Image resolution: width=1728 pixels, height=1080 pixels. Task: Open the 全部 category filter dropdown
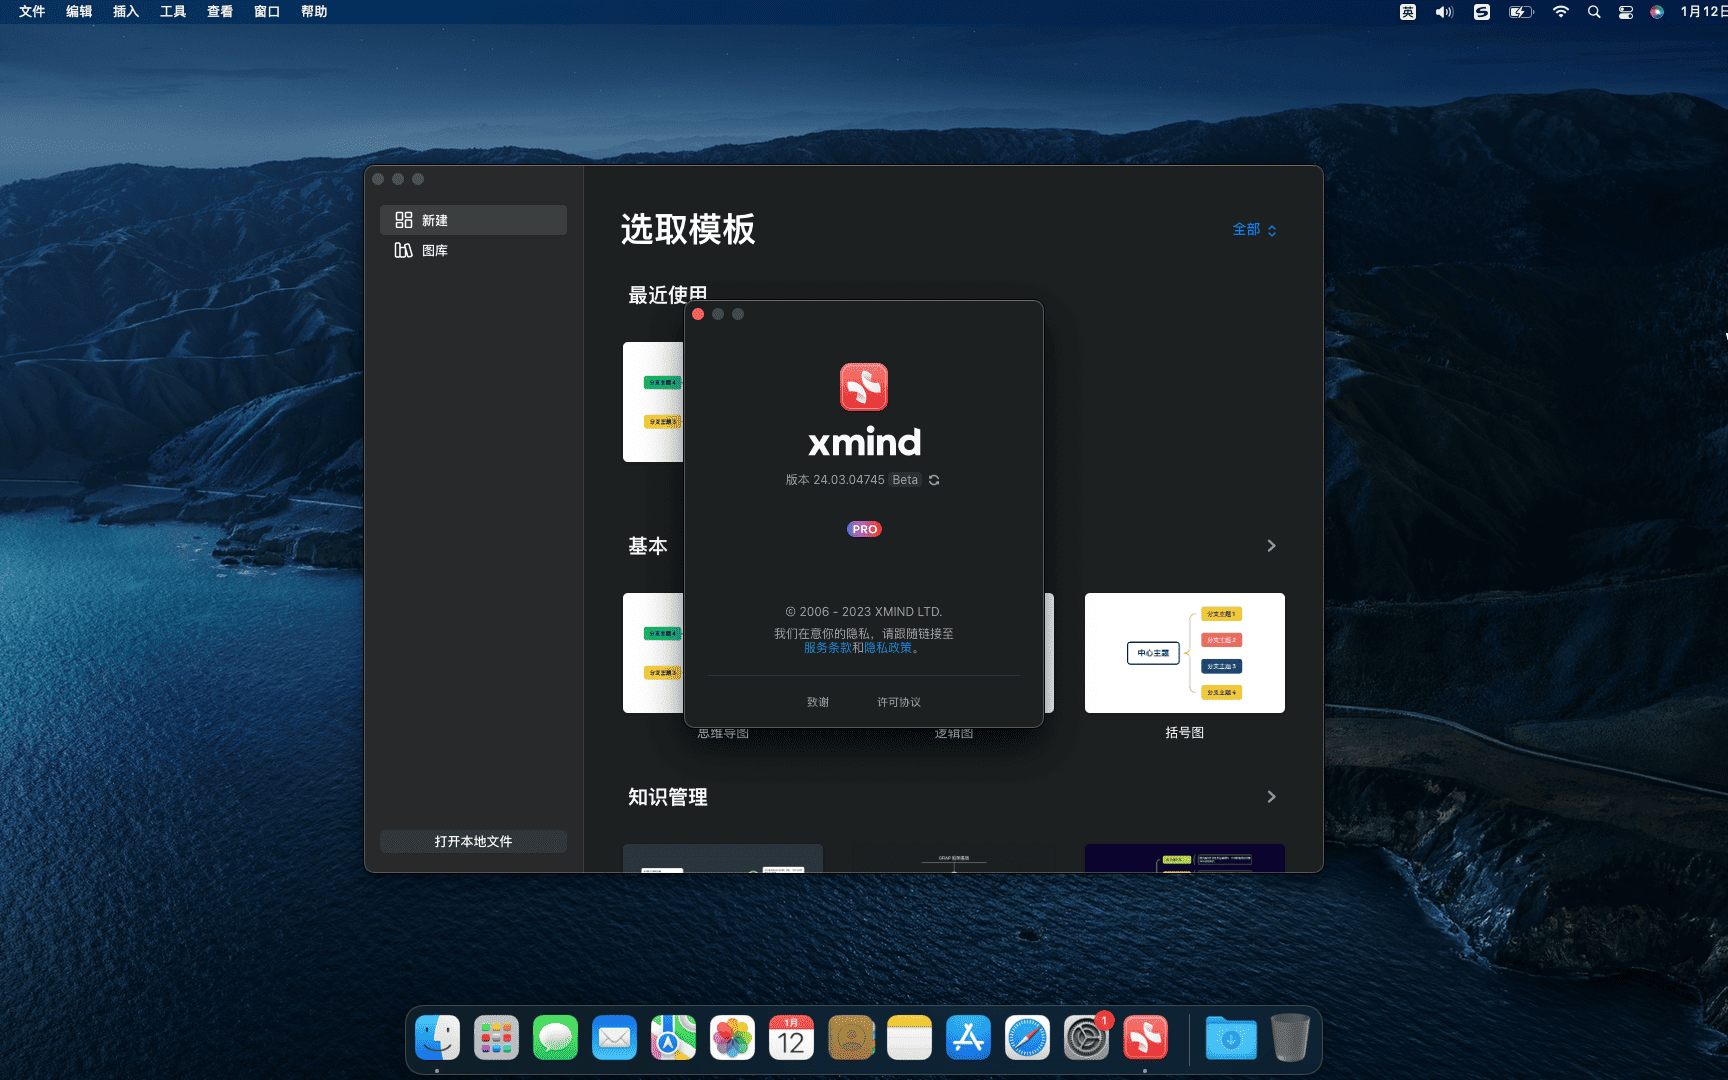pos(1254,230)
